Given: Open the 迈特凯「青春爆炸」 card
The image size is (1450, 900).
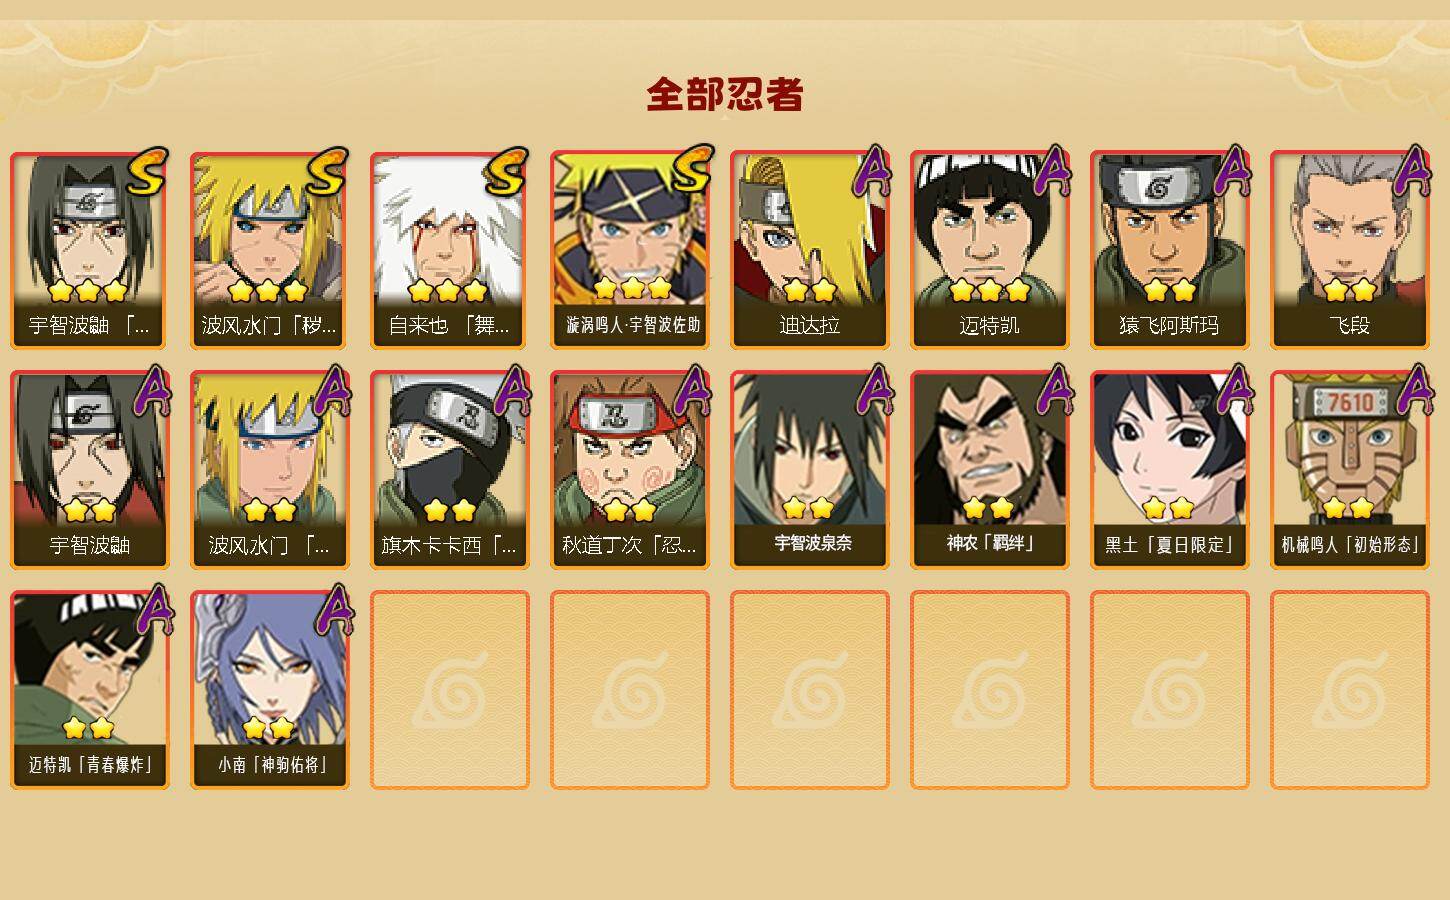Looking at the screenshot, I should click(x=90, y=690).
